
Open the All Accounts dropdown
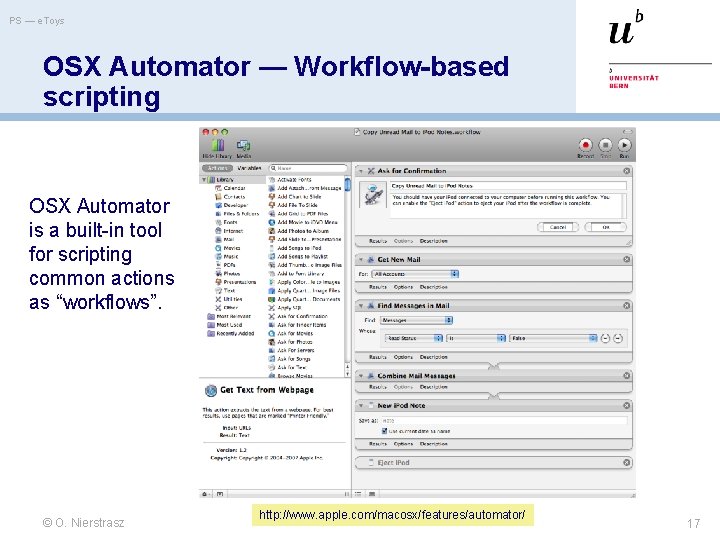tap(415, 274)
